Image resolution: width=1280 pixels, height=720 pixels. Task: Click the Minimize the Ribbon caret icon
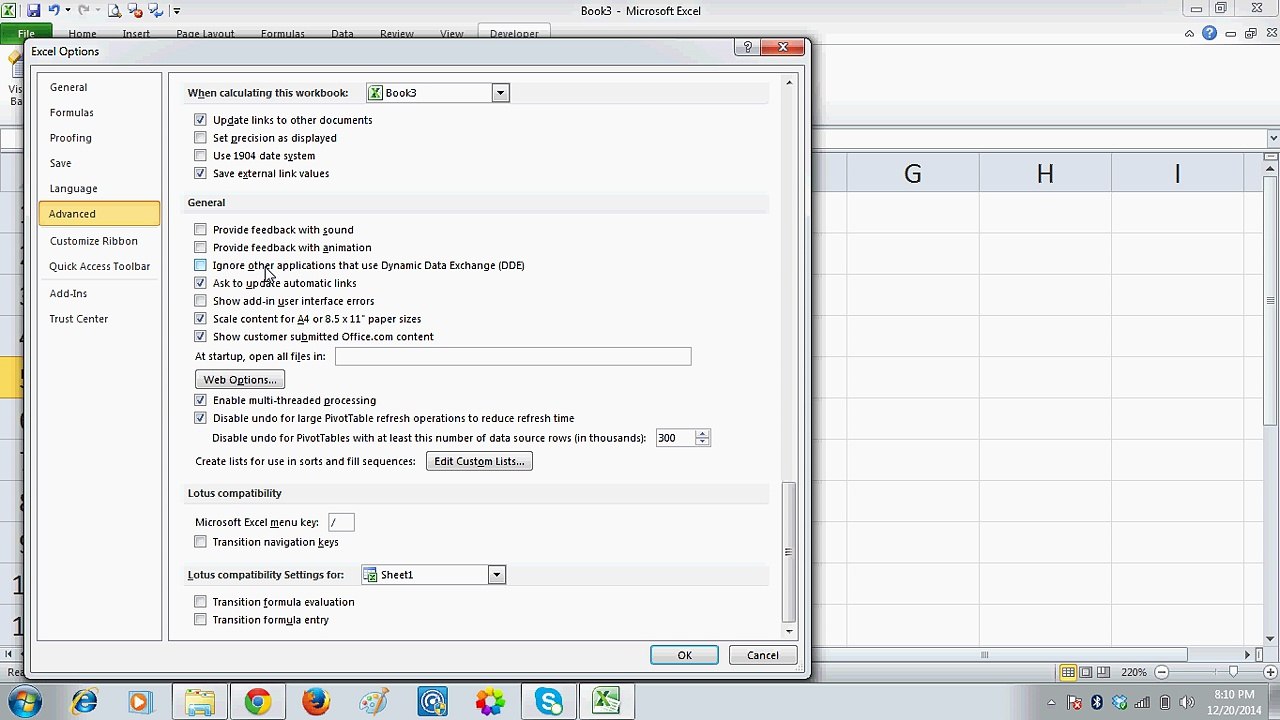pyautogui.click(x=1189, y=33)
